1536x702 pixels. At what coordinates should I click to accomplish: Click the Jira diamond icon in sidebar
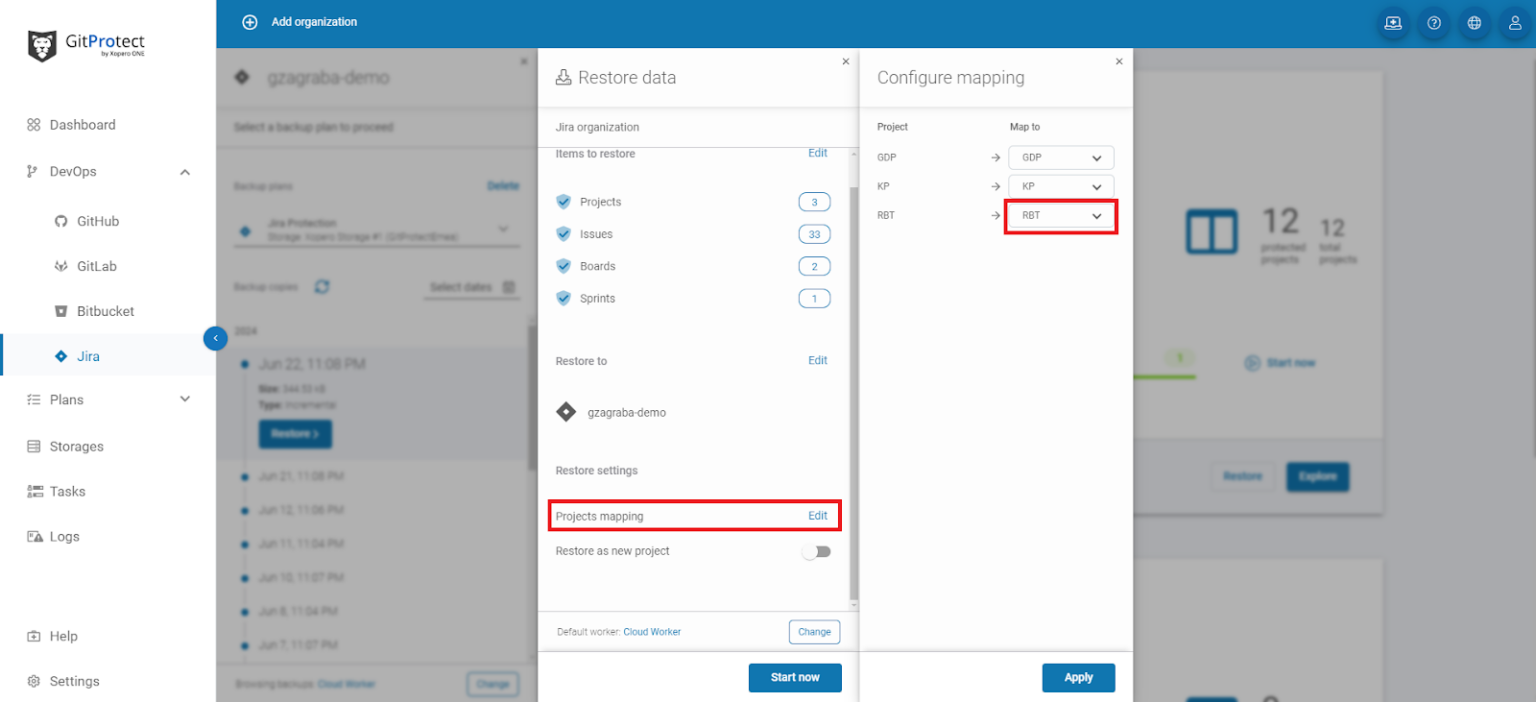(x=61, y=356)
